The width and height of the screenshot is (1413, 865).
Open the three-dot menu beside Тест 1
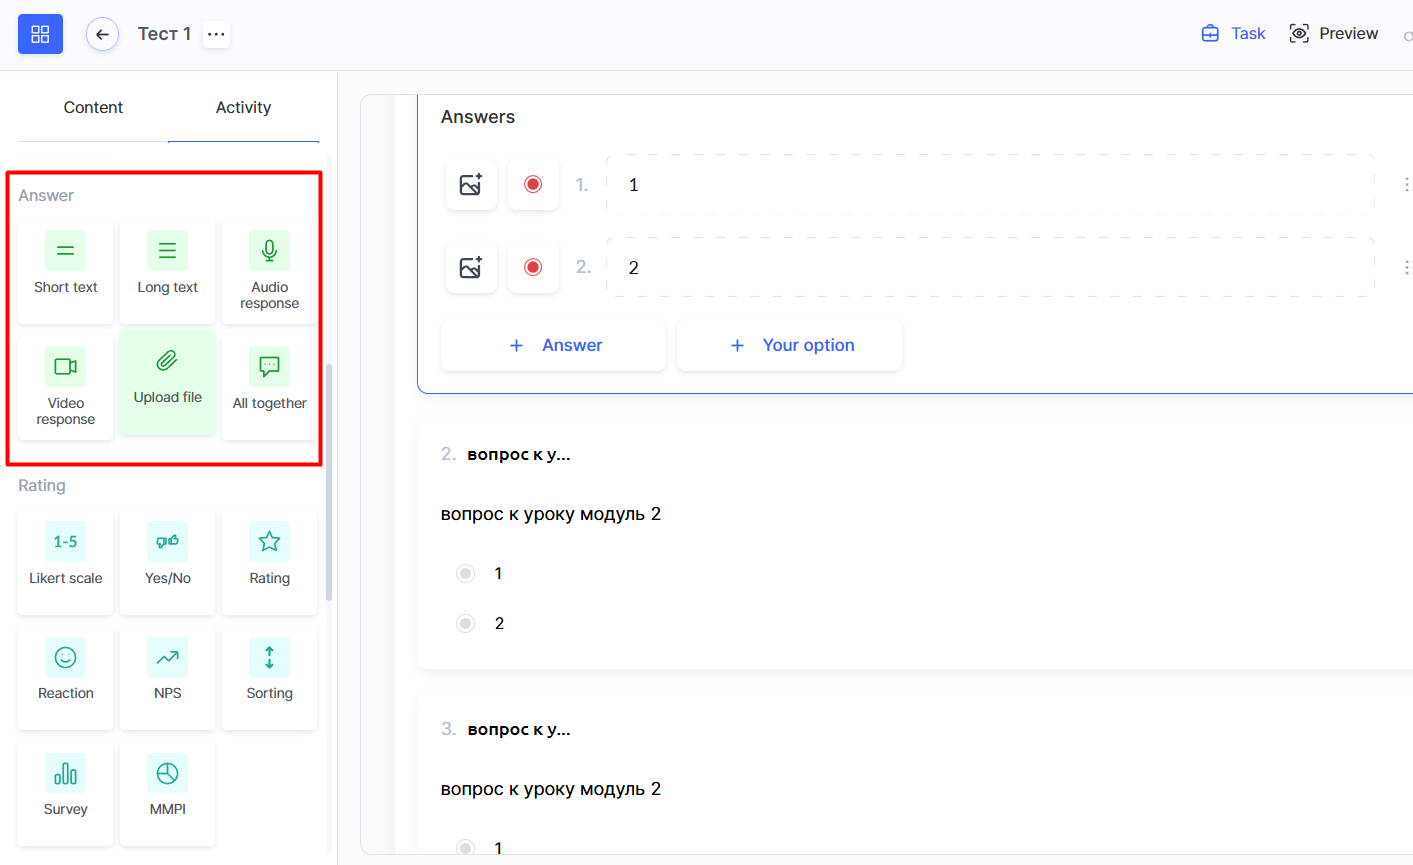coord(216,34)
